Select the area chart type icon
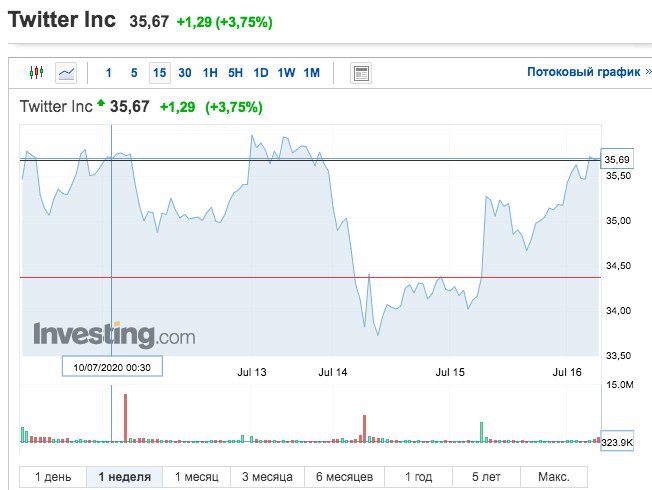This screenshot has height=490, width=652. point(66,72)
